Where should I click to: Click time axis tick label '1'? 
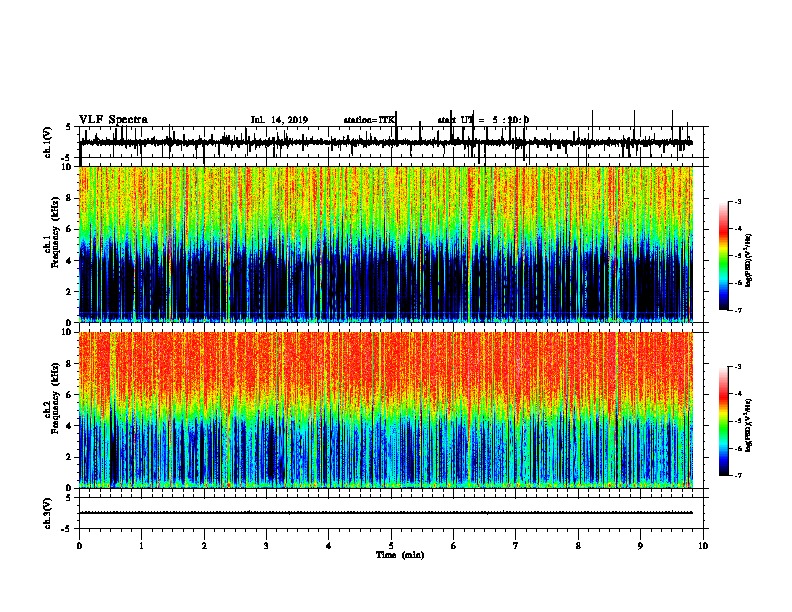coord(142,546)
